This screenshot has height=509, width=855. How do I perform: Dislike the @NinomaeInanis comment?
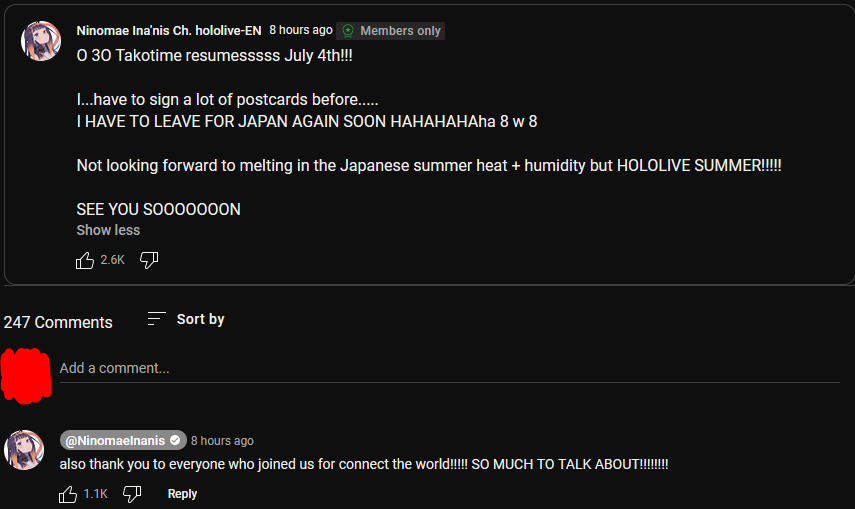[x=132, y=494]
